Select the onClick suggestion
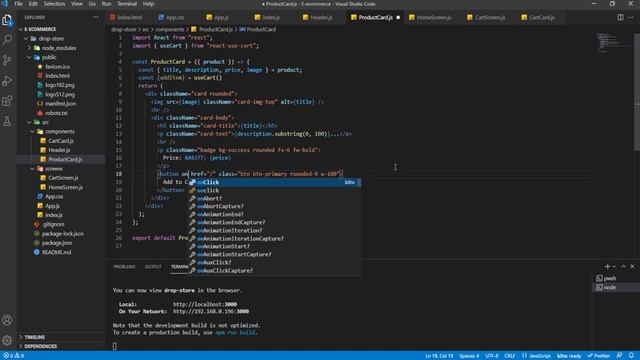640x360 pixels. click(274, 182)
